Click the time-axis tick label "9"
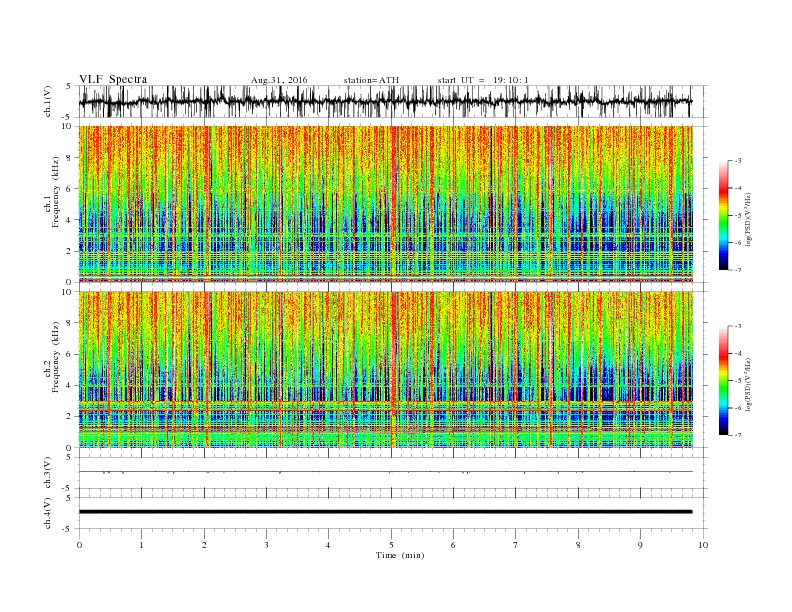792x612 pixels. coord(640,545)
